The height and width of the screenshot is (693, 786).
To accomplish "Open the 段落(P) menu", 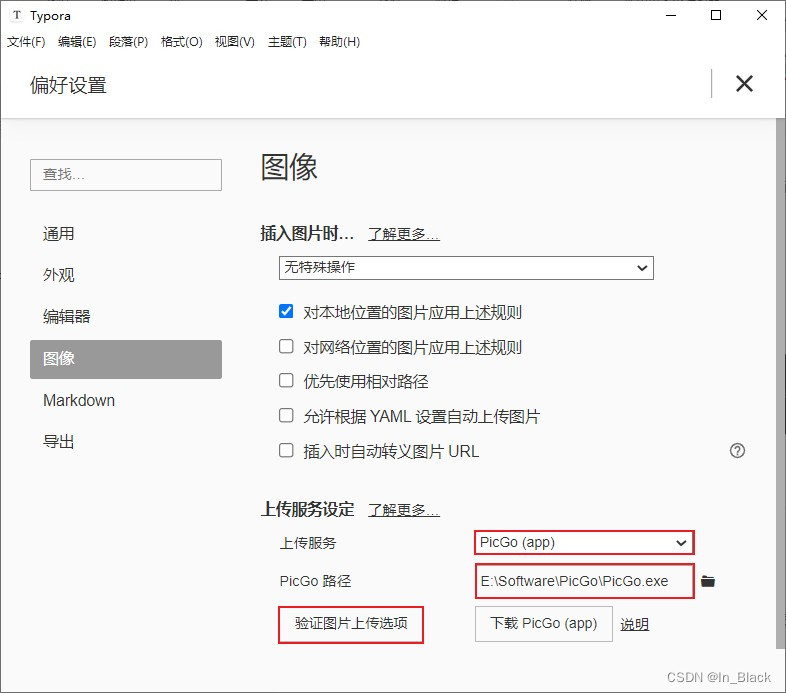I will (x=128, y=42).
